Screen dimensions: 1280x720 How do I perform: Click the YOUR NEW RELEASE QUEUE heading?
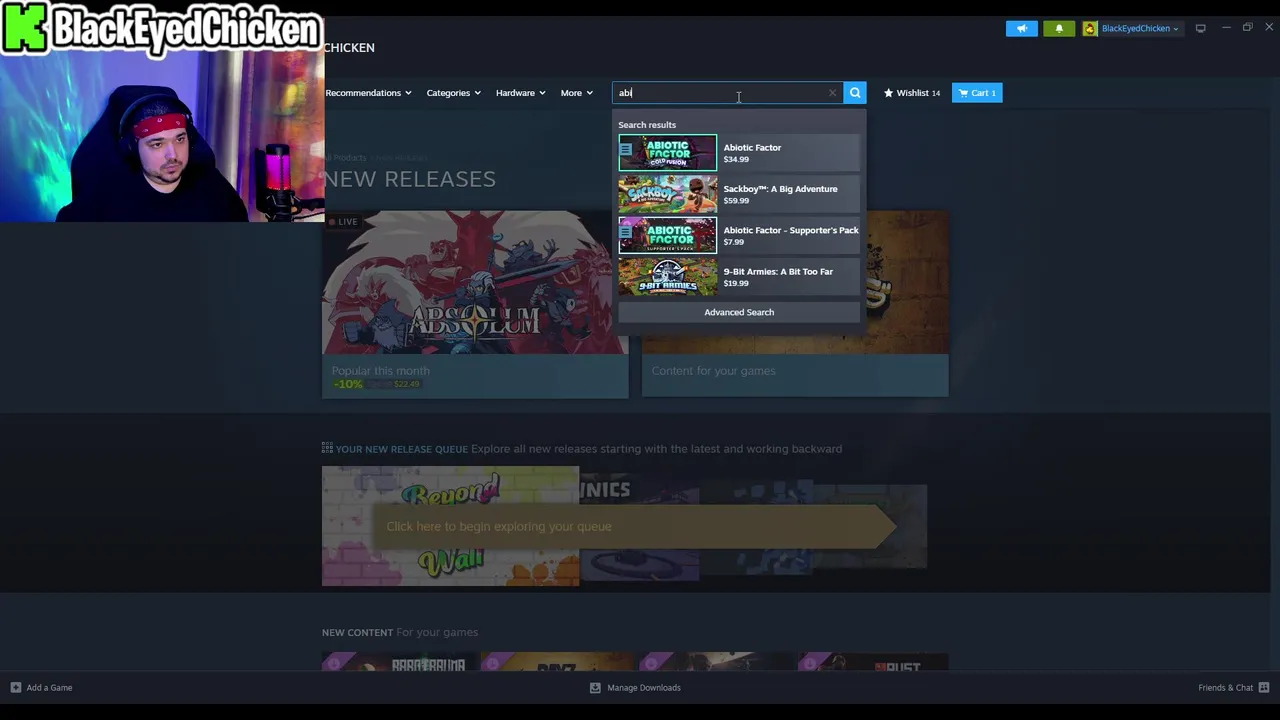(402, 449)
